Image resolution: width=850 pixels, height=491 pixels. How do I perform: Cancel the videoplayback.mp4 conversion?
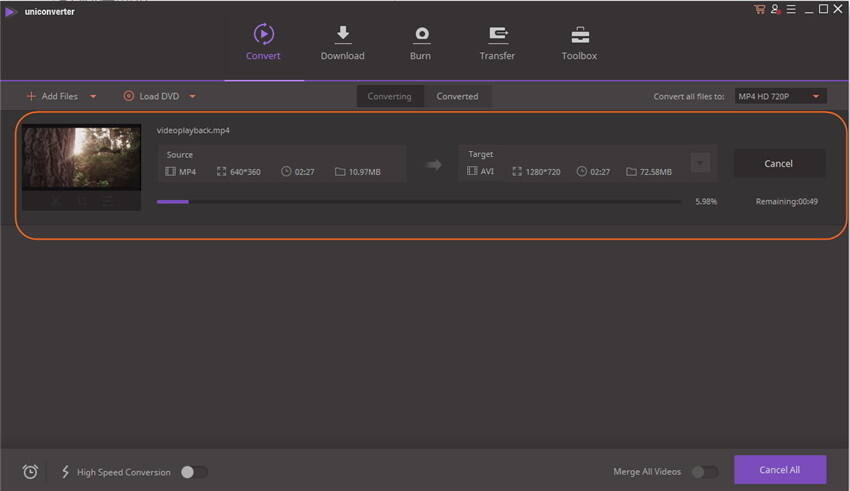pyautogui.click(x=779, y=164)
